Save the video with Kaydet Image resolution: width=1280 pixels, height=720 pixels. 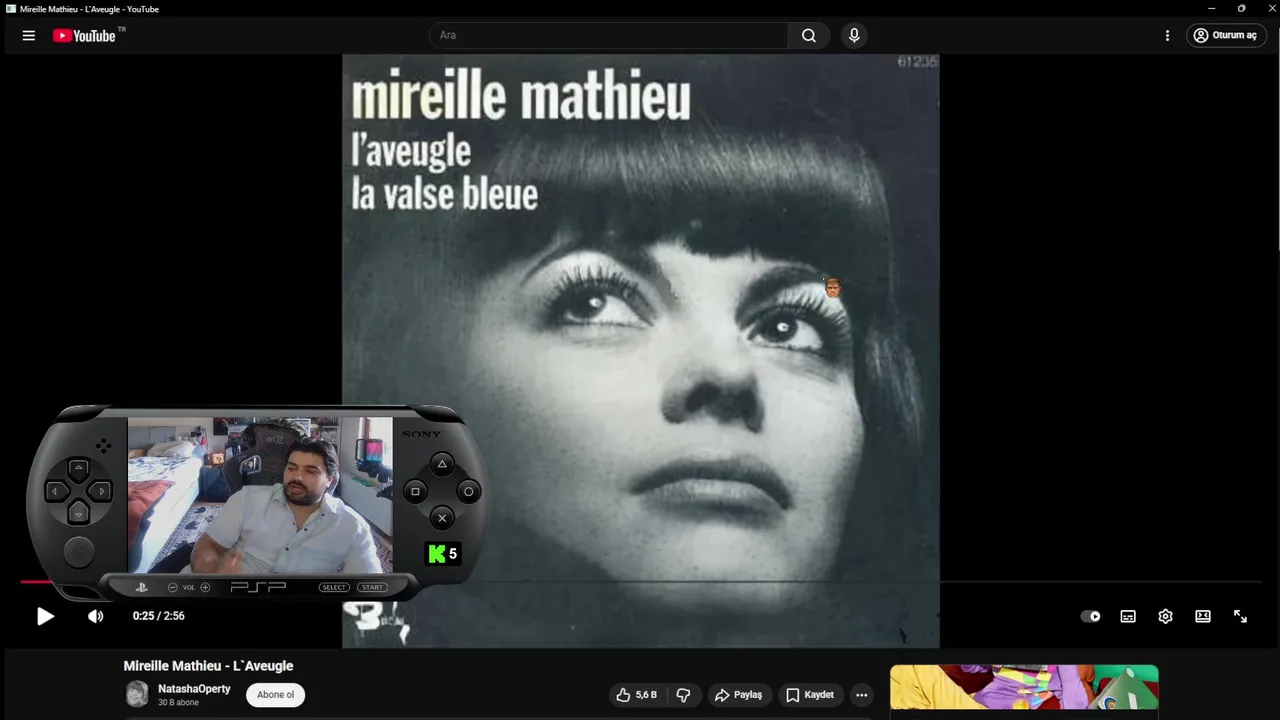(x=810, y=695)
